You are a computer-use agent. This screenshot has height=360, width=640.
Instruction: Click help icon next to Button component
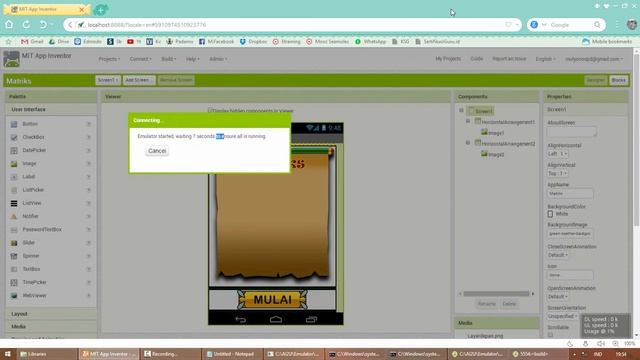pos(89,124)
